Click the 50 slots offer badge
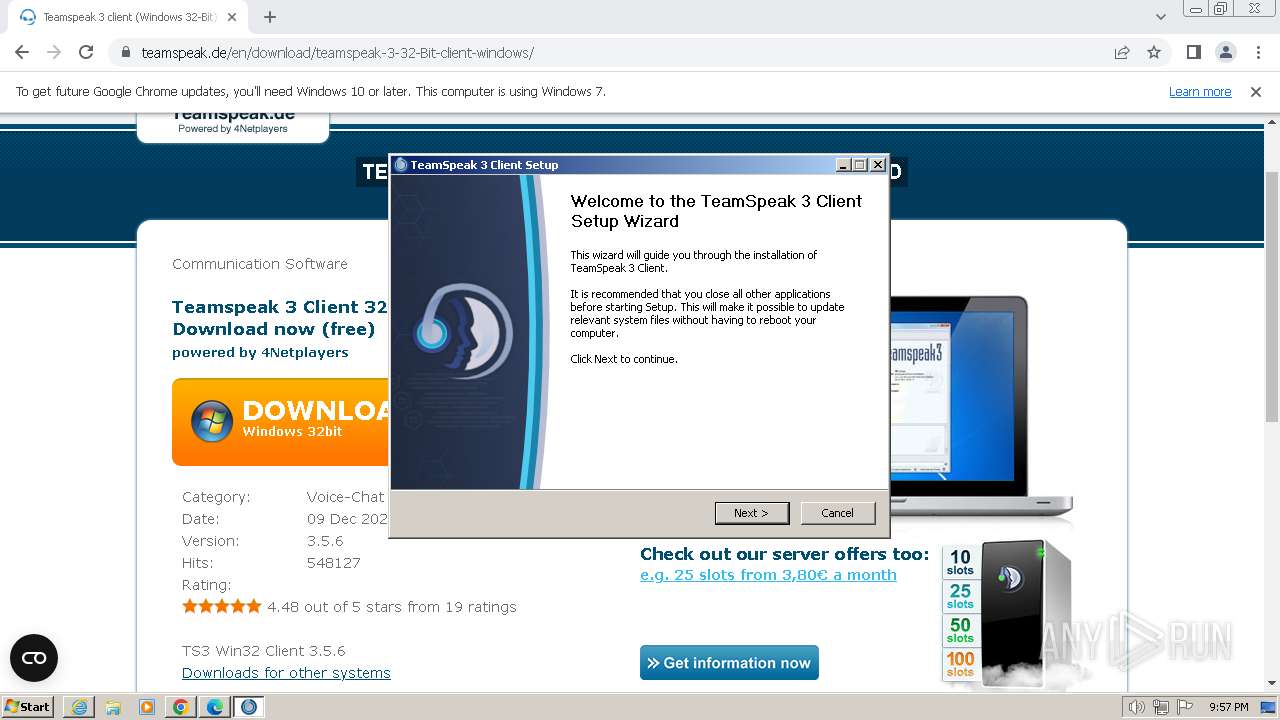 tap(960, 630)
